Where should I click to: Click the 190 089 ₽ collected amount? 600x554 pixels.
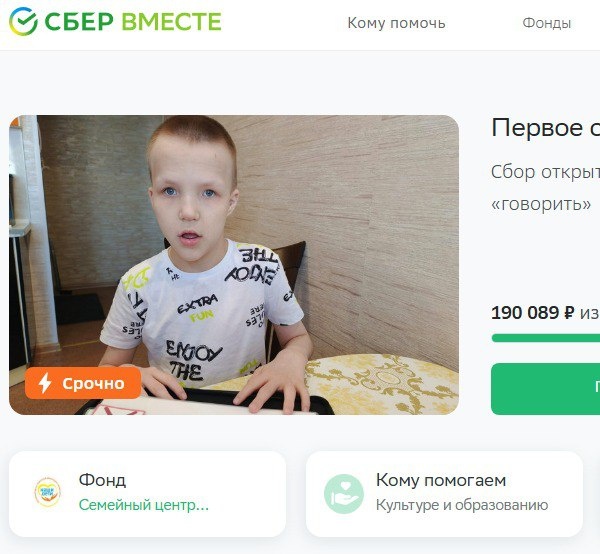click(x=532, y=313)
